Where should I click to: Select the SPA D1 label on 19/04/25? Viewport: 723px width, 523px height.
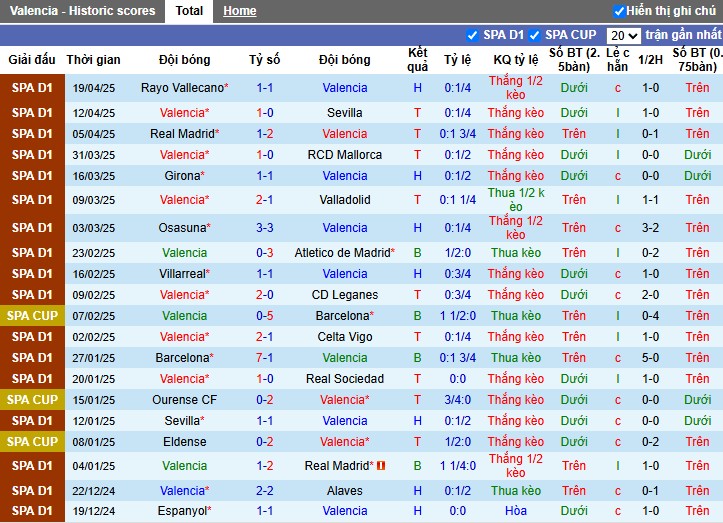click(x=32, y=88)
